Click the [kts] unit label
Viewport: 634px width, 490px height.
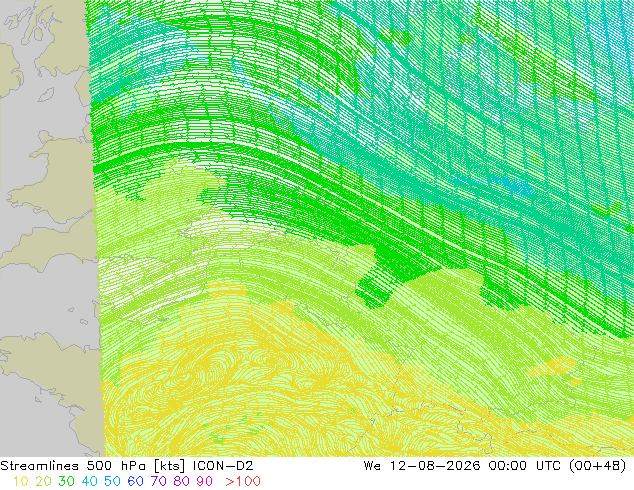point(169,466)
